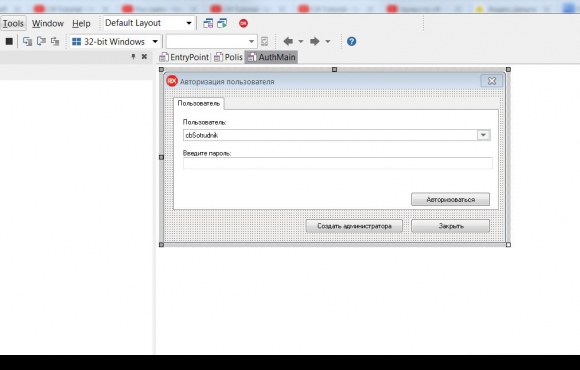Image resolution: width=580 pixels, height=370 pixels.
Task: Close the left docked panel
Action: pos(144,57)
